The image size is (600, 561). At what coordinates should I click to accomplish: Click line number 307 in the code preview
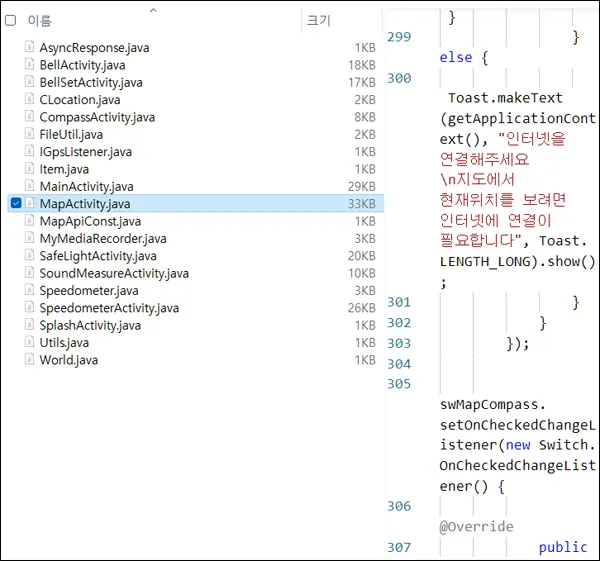(399, 548)
